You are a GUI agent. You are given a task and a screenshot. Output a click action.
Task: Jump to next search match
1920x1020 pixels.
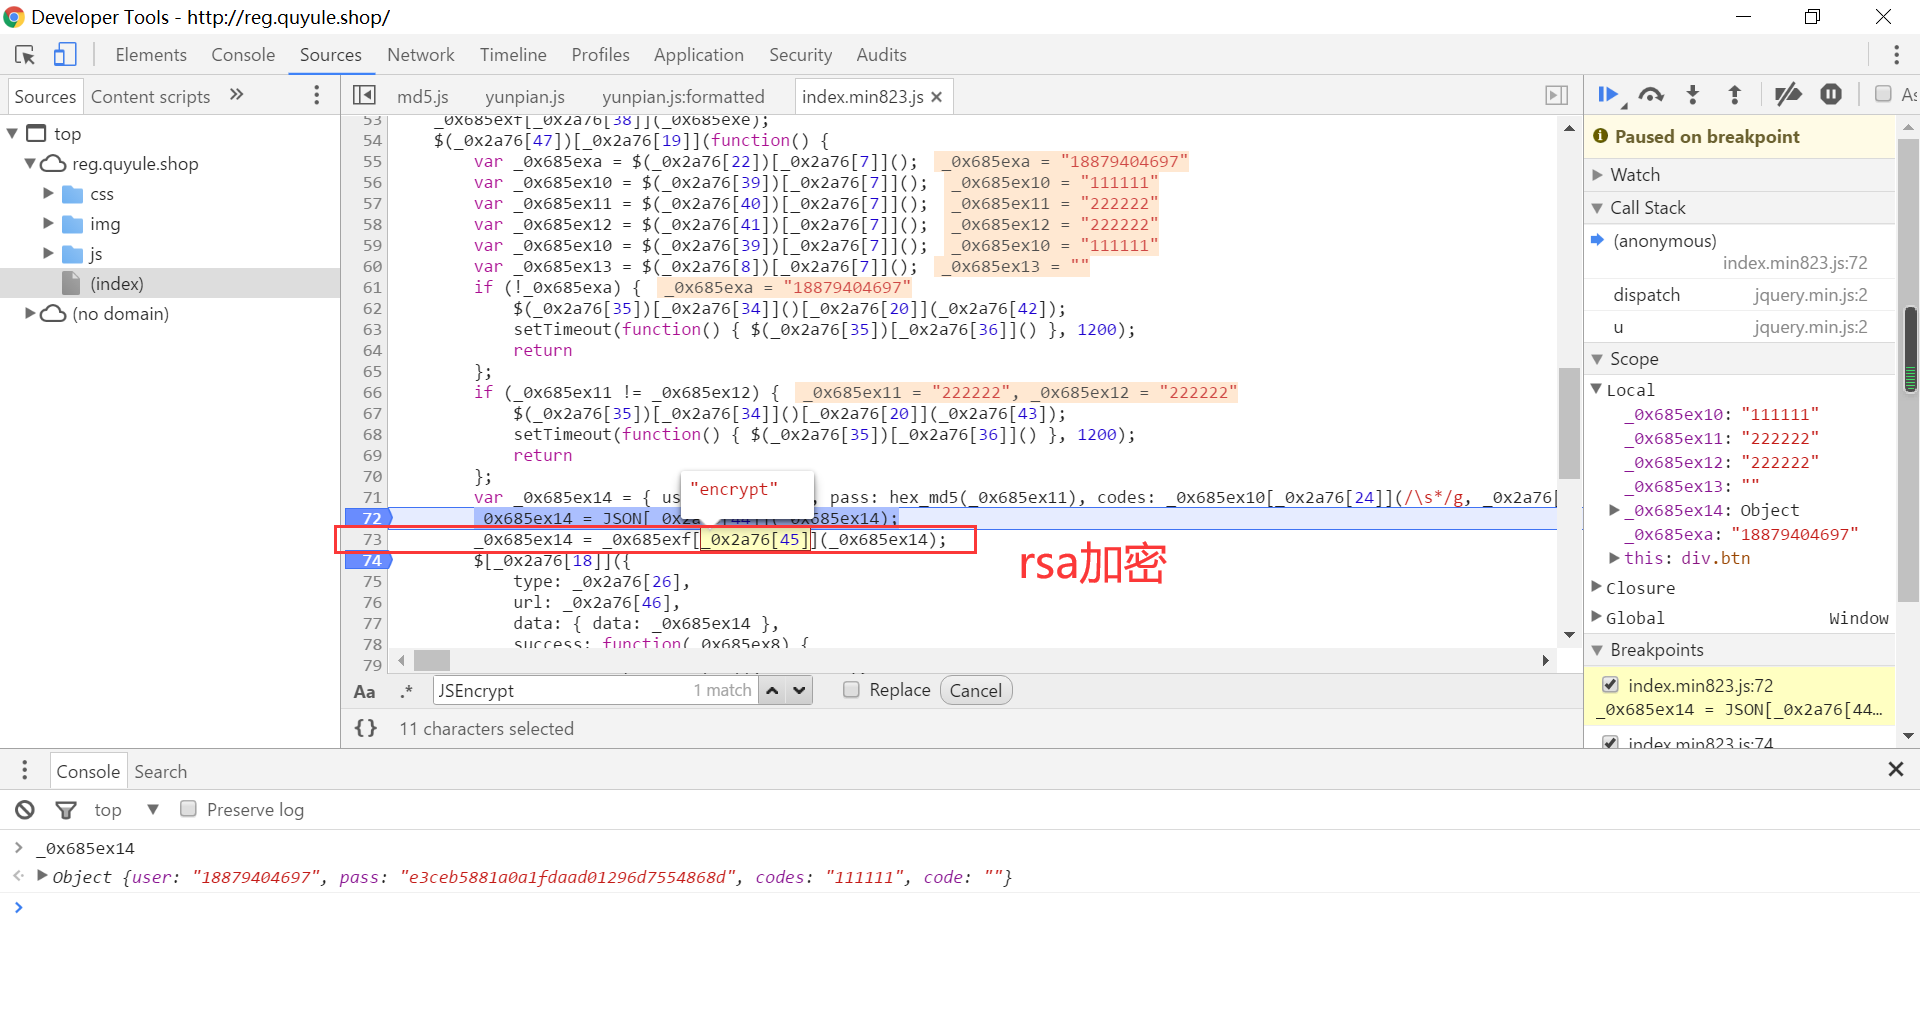click(x=799, y=690)
